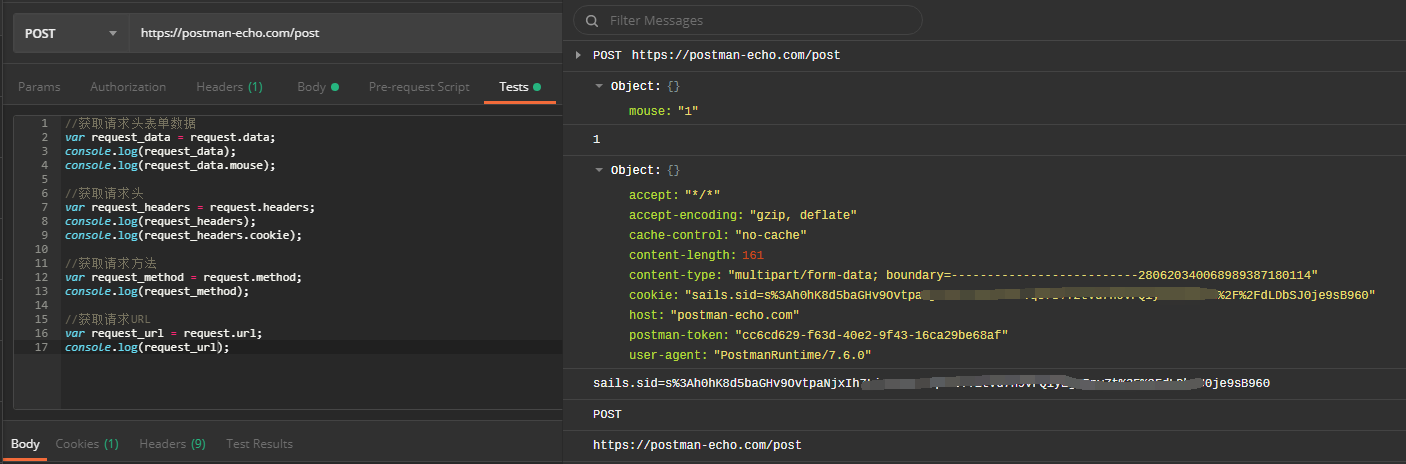The height and width of the screenshot is (464, 1406).
Task: Click the content-length 161 value
Action: (x=753, y=255)
